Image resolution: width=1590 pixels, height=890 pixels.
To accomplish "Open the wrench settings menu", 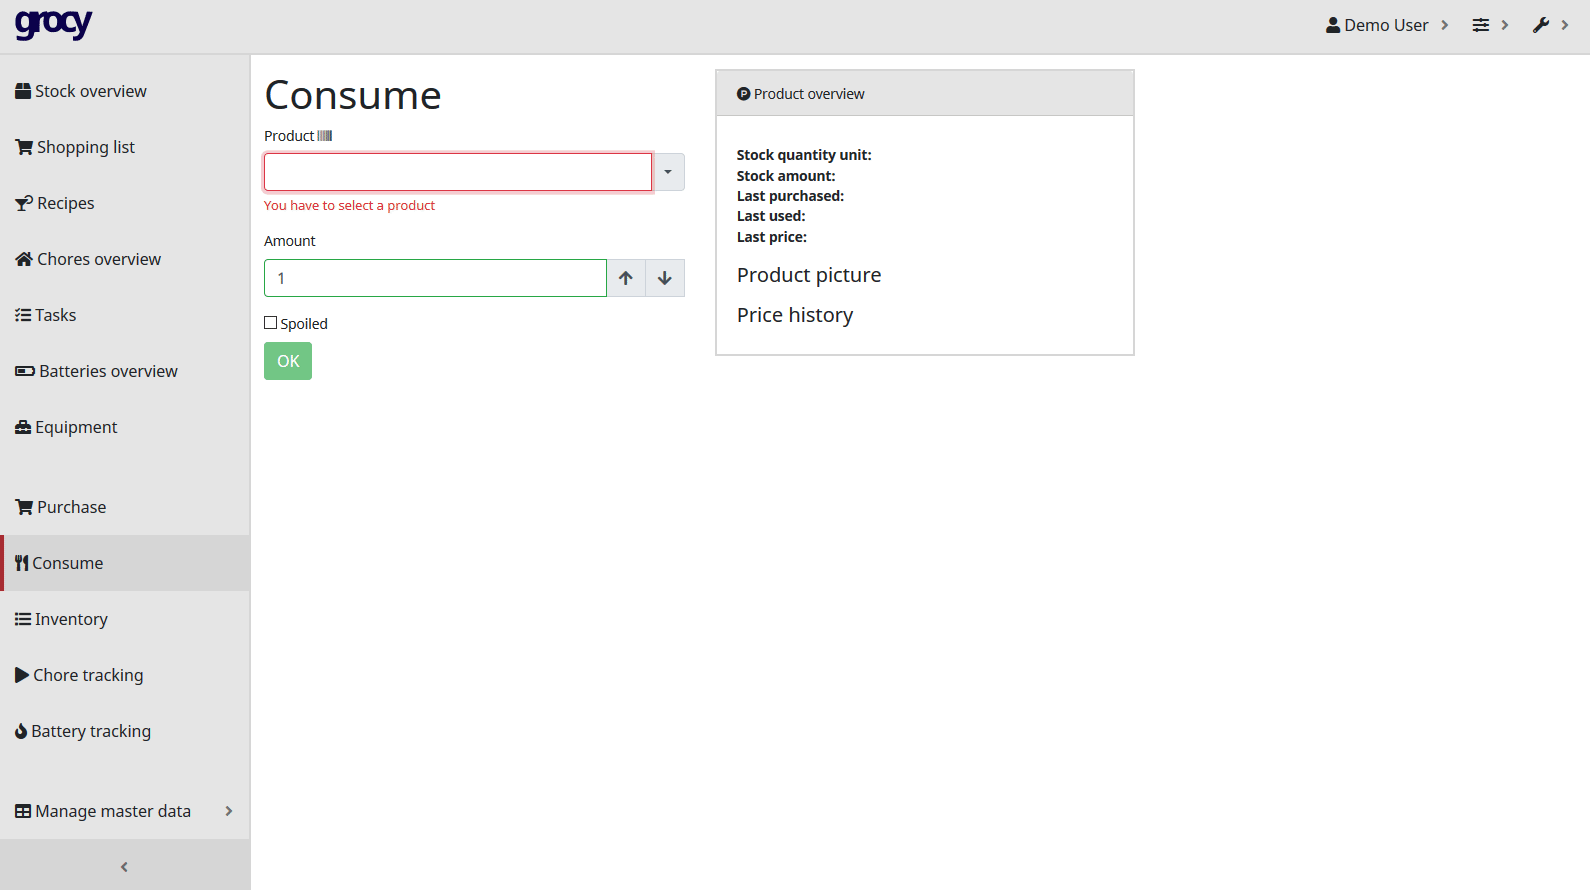I will pyautogui.click(x=1541, y=25).
